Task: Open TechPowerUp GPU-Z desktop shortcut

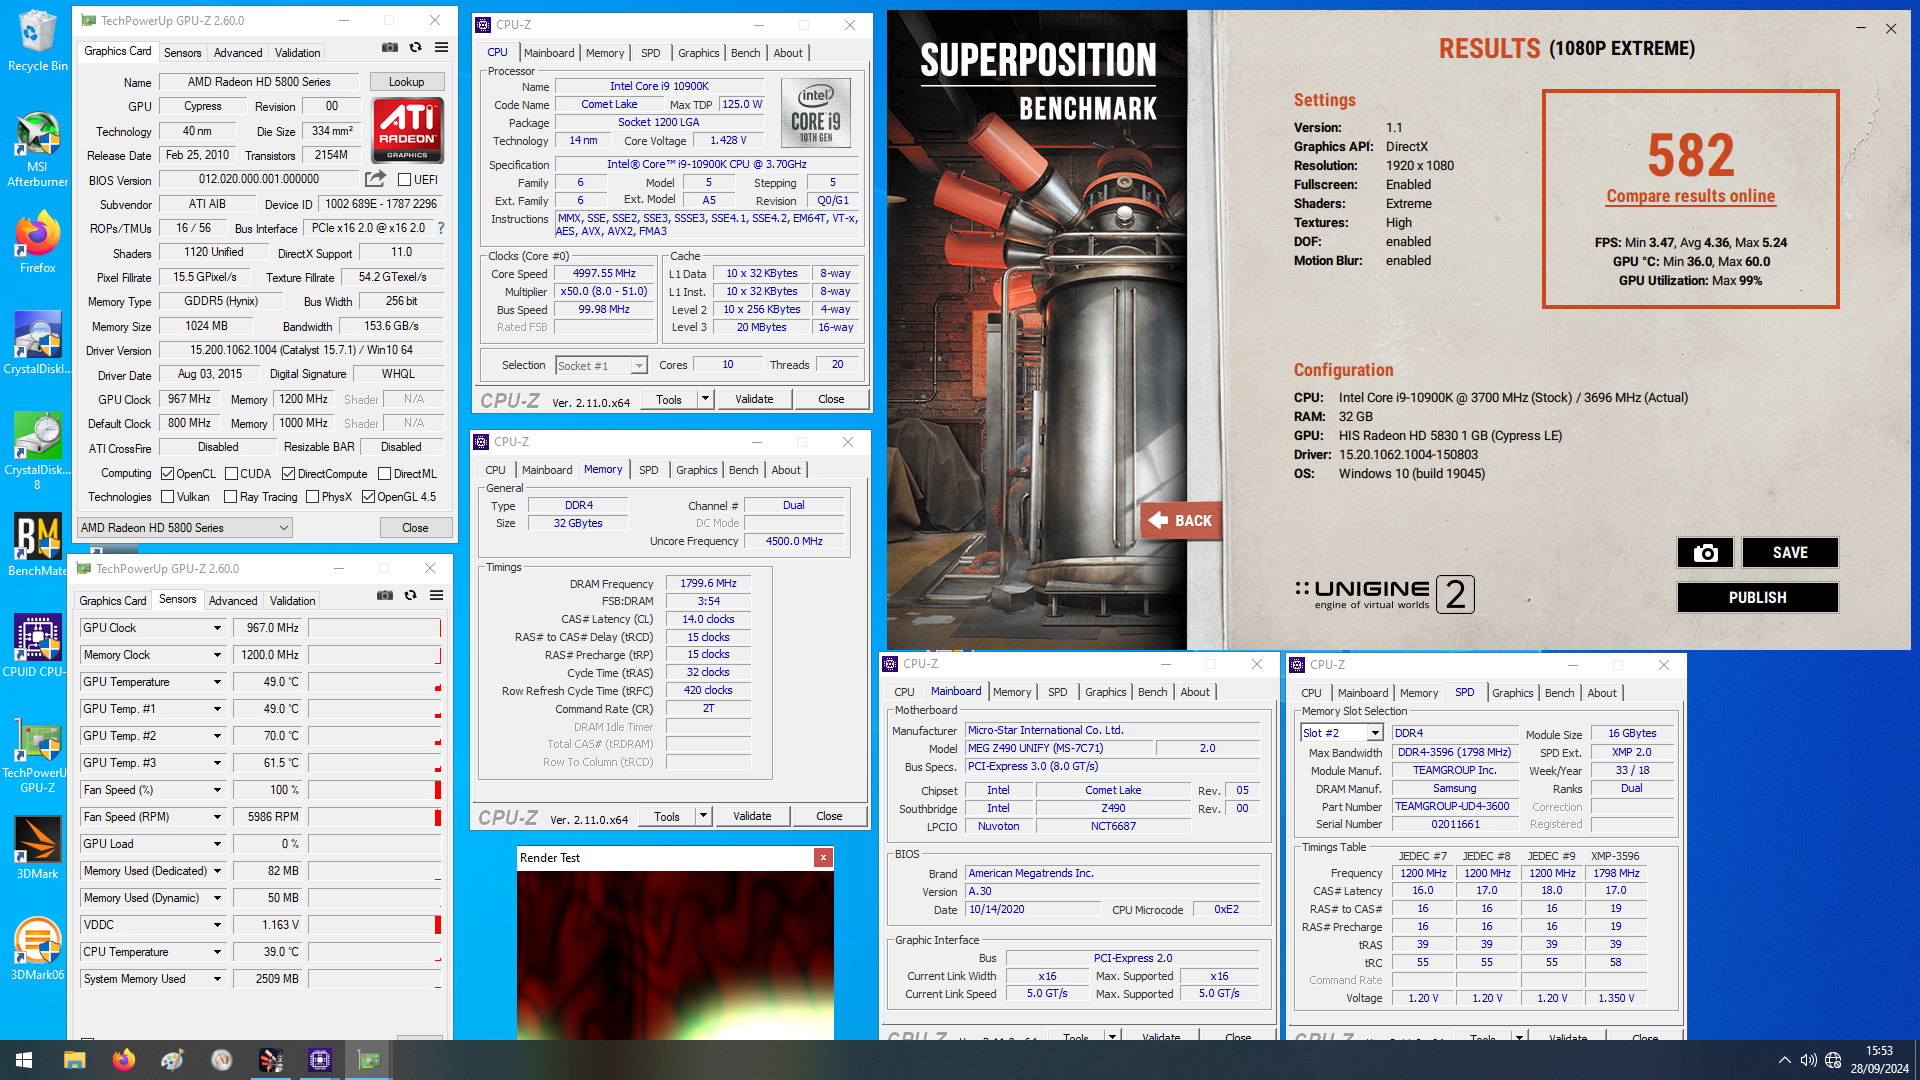Action: (37, 753)
